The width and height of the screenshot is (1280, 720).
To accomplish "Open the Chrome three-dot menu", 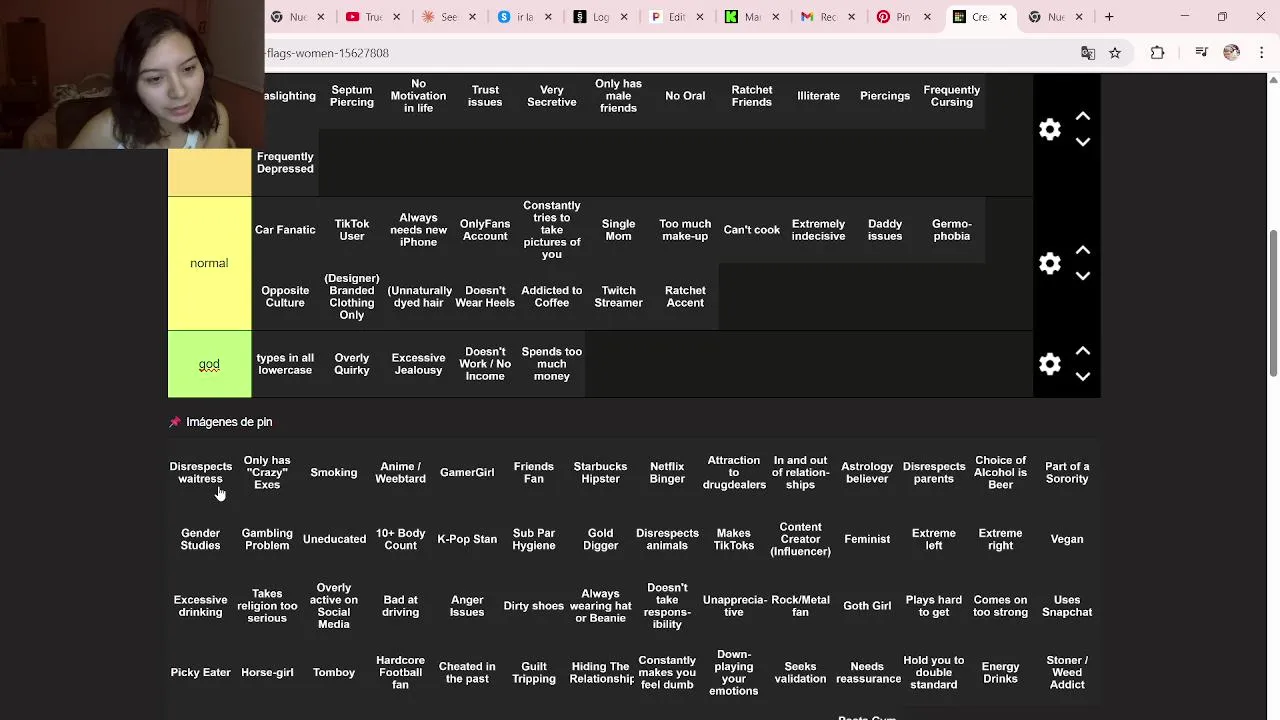I will (x=1260, y=53).
